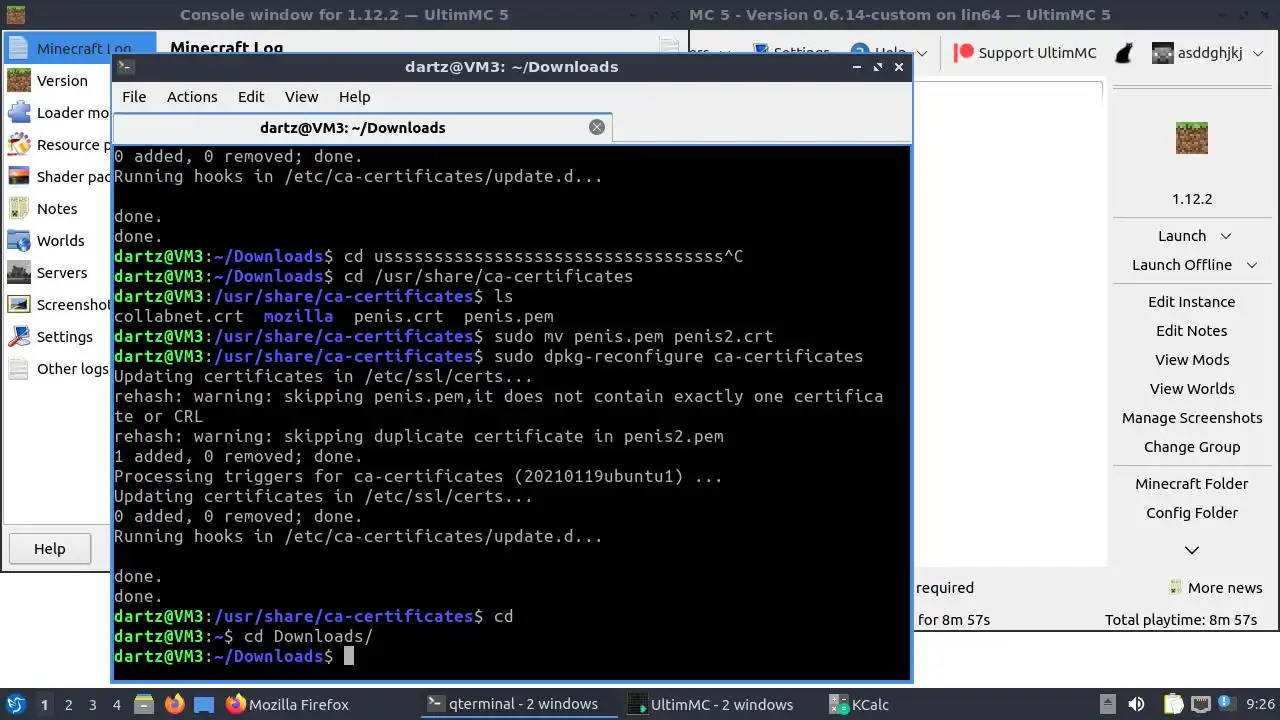Open the terminal File menu
The width and height of the screenshot is (1280, 720).
[134, 97]
